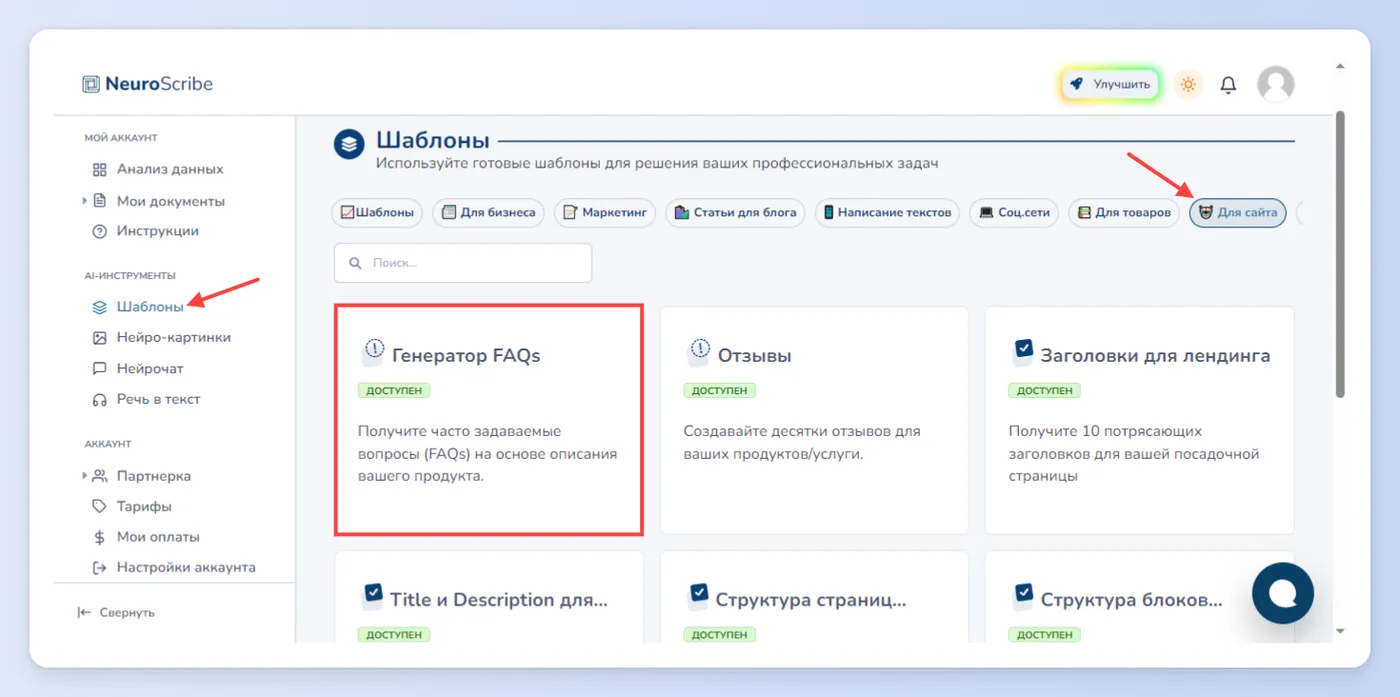
Task: Click the Шаблоны header round layers icon
Action: [349, 145]
